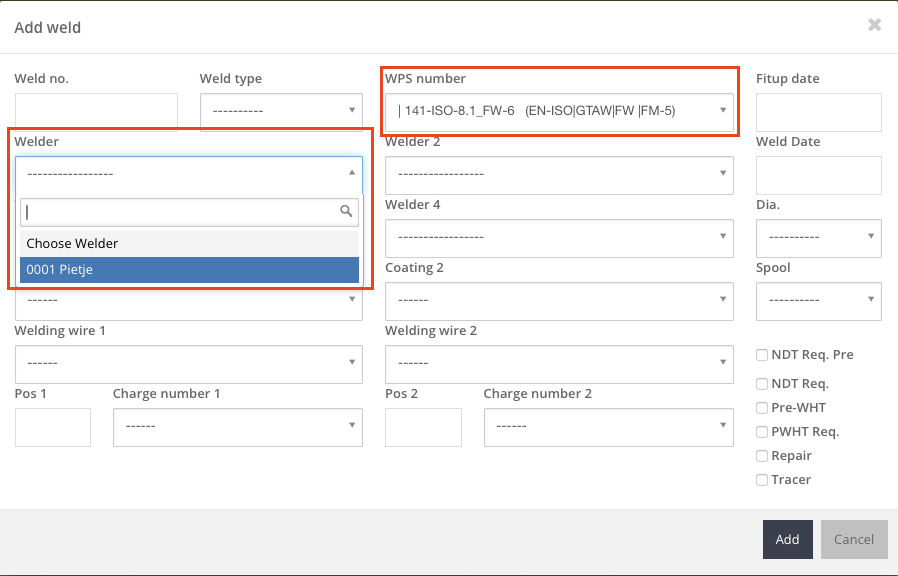Image resolution: width=898 pixels, height=576 pixels.
Task: Click the Cancel button
Action: coord(854,539)
